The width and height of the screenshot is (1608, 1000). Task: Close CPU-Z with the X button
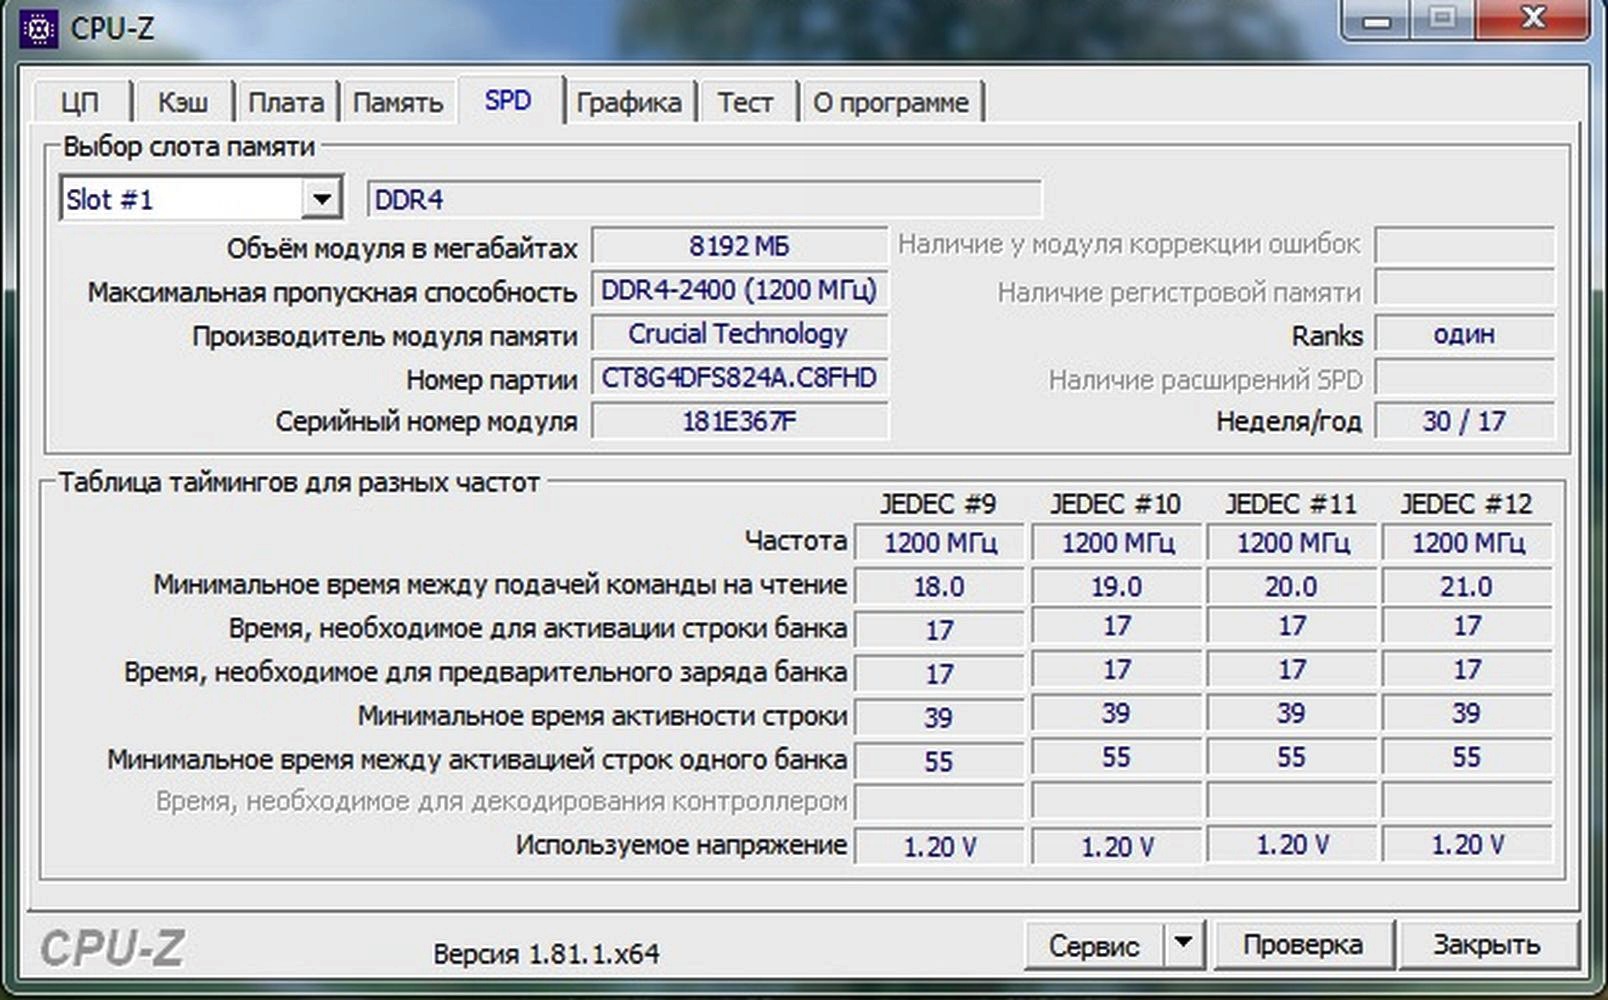(1531, 20)
